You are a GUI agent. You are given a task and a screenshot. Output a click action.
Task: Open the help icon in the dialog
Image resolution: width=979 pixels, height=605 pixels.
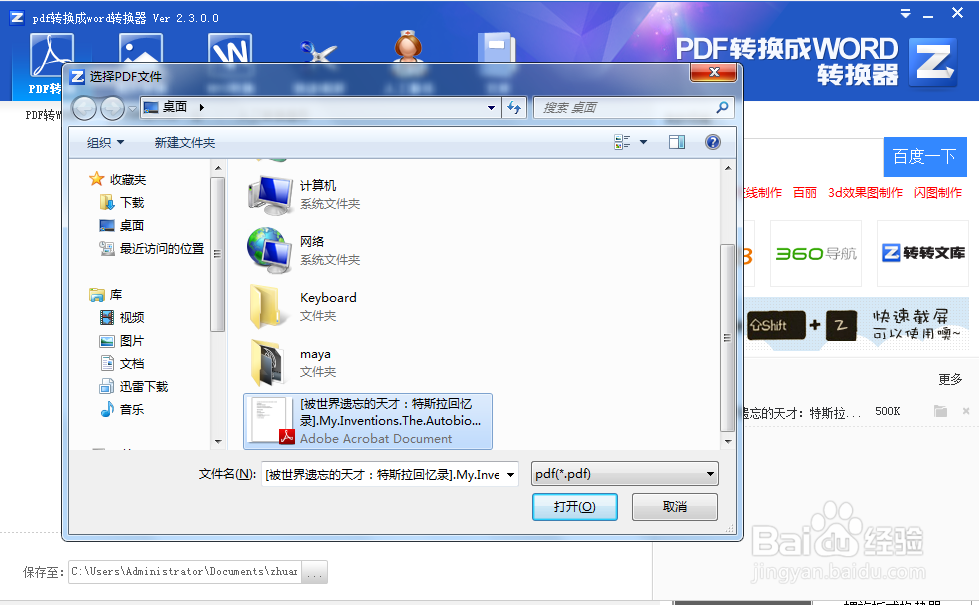click(x=712, y=142)
